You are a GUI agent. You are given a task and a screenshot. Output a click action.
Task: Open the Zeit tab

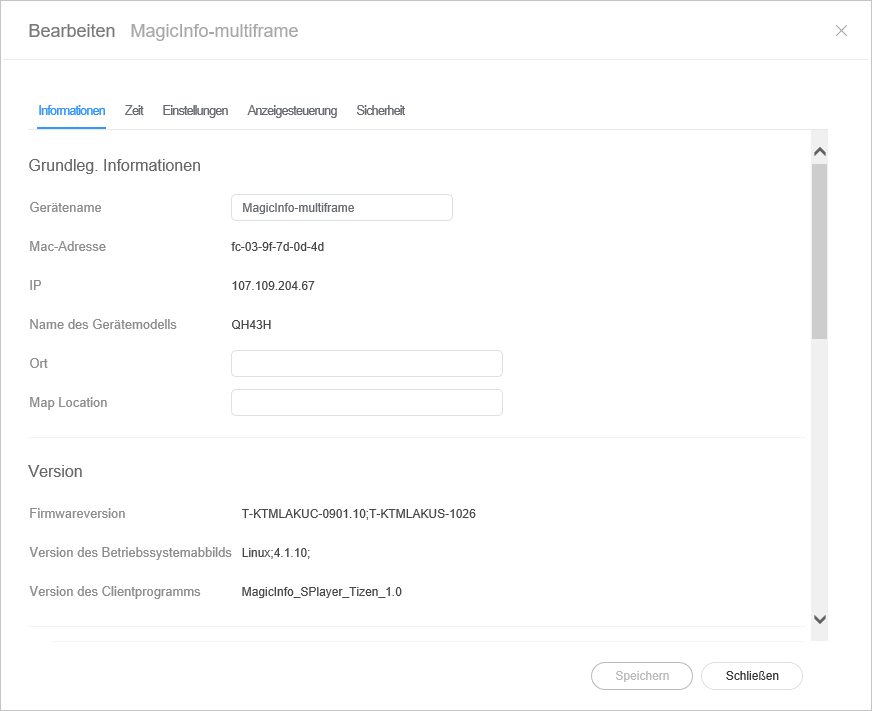pyautogui.click(x=134, y=111)
